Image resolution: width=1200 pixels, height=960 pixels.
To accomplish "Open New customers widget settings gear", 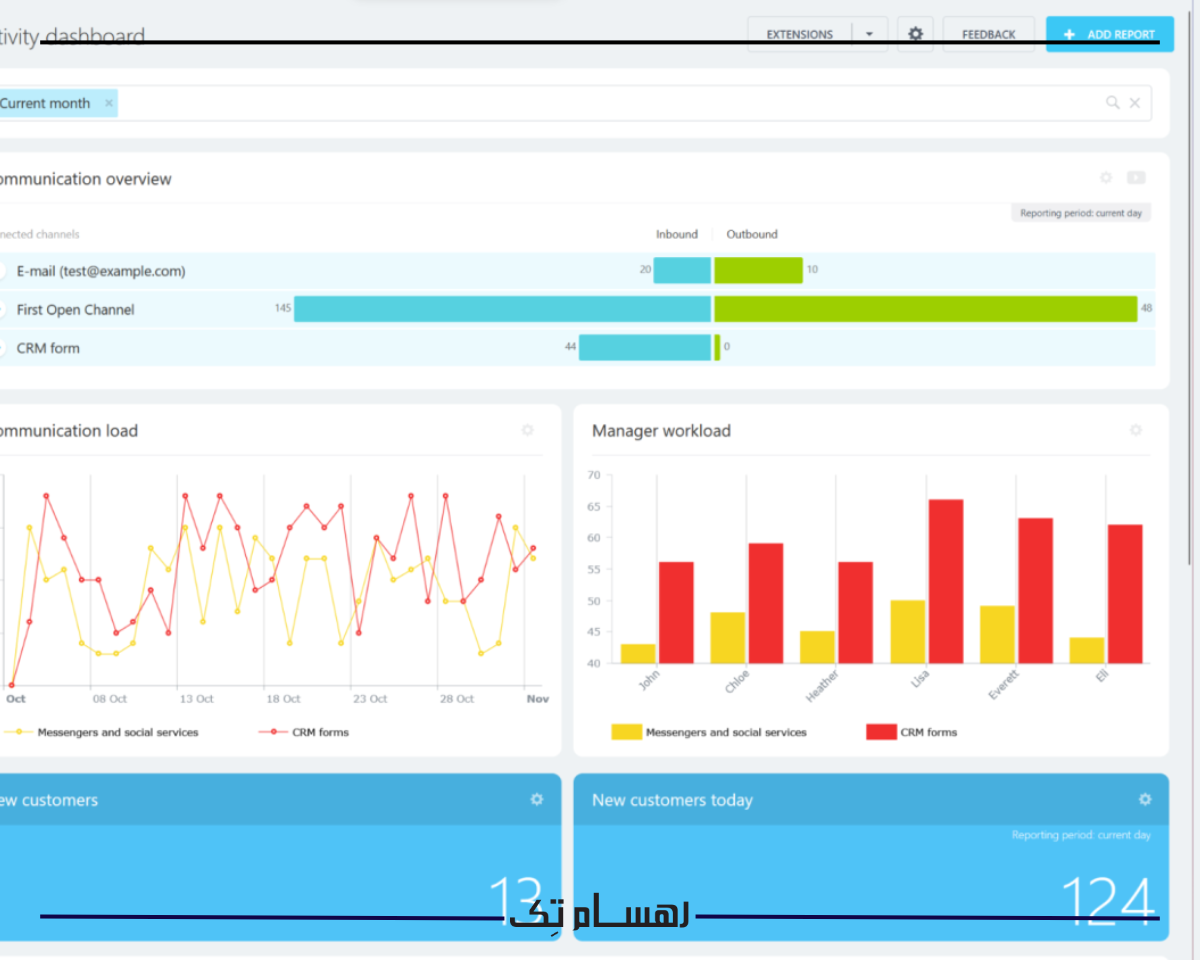I will click(x=537, y=799).
